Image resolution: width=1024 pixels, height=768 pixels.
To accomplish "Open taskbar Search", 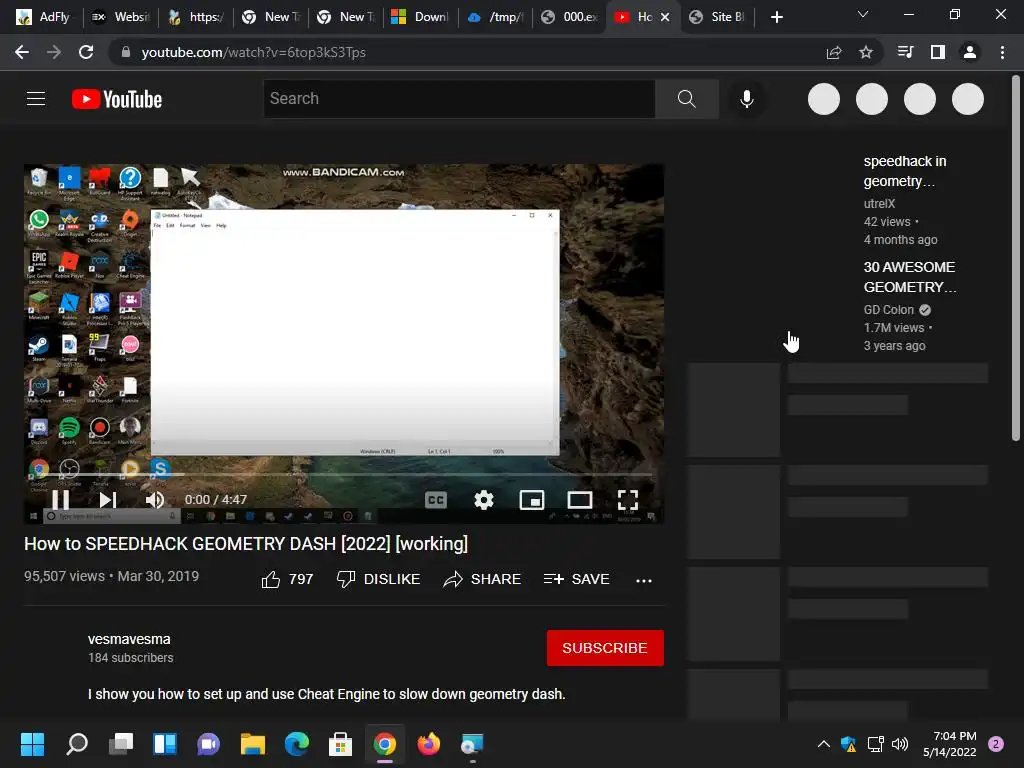I will point(77,744).
